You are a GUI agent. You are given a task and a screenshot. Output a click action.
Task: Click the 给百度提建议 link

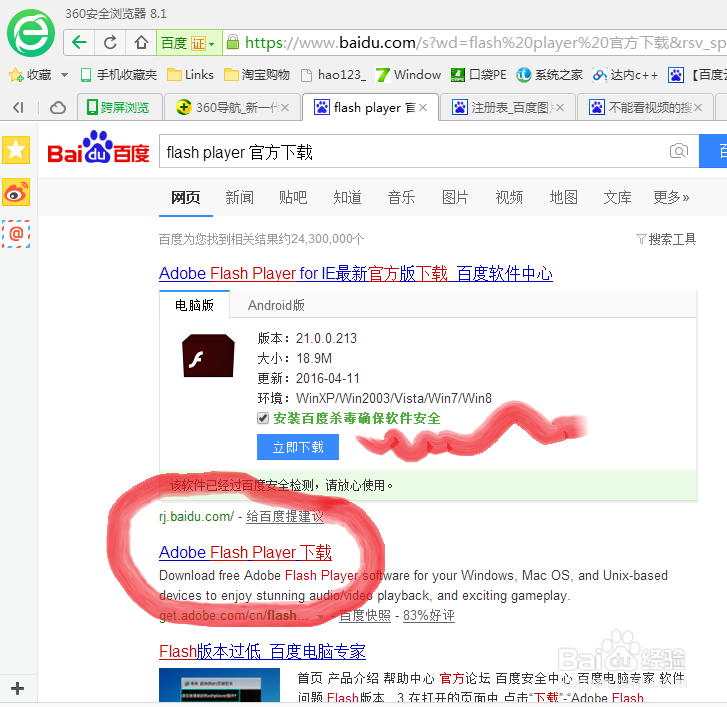(x=285, y=516)
